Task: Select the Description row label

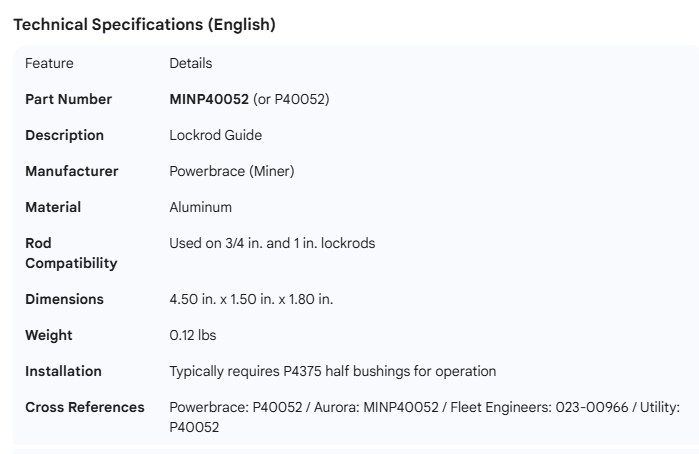Action: [64, 135]
